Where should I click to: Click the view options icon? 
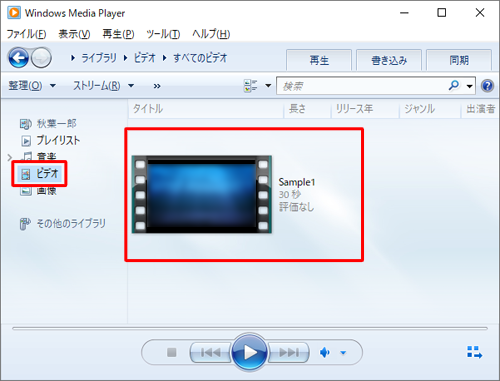(x=251, y=86)
